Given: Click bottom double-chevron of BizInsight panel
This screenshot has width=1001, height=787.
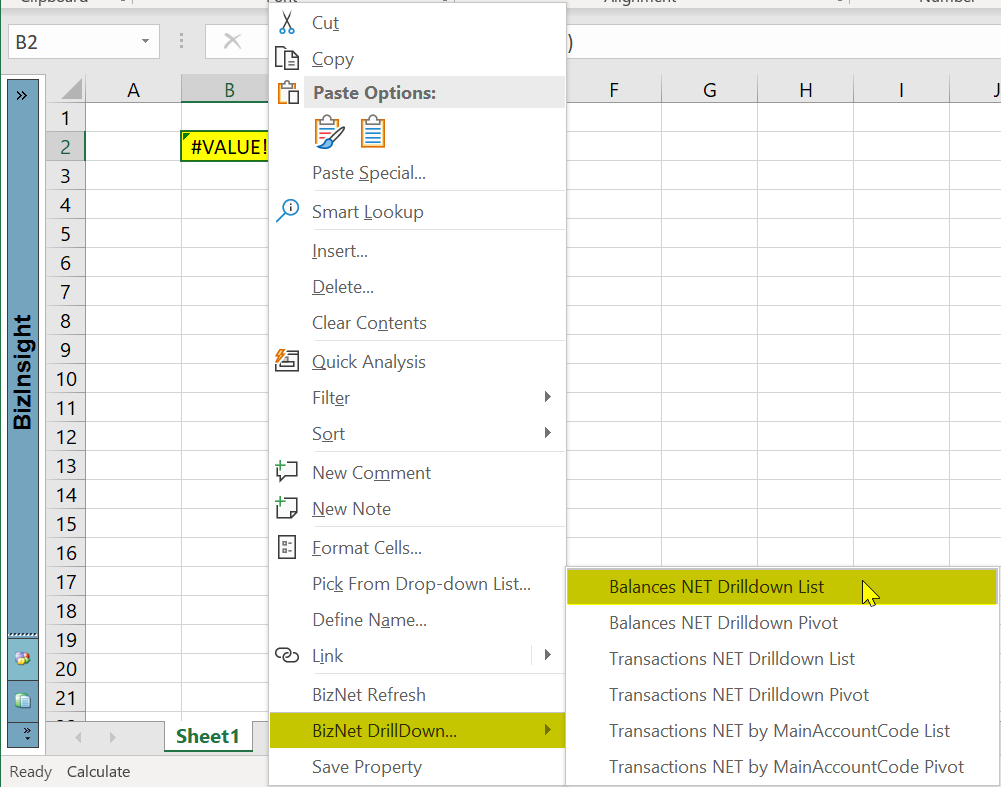Looking at the screenshot, I should click(27, 733).
